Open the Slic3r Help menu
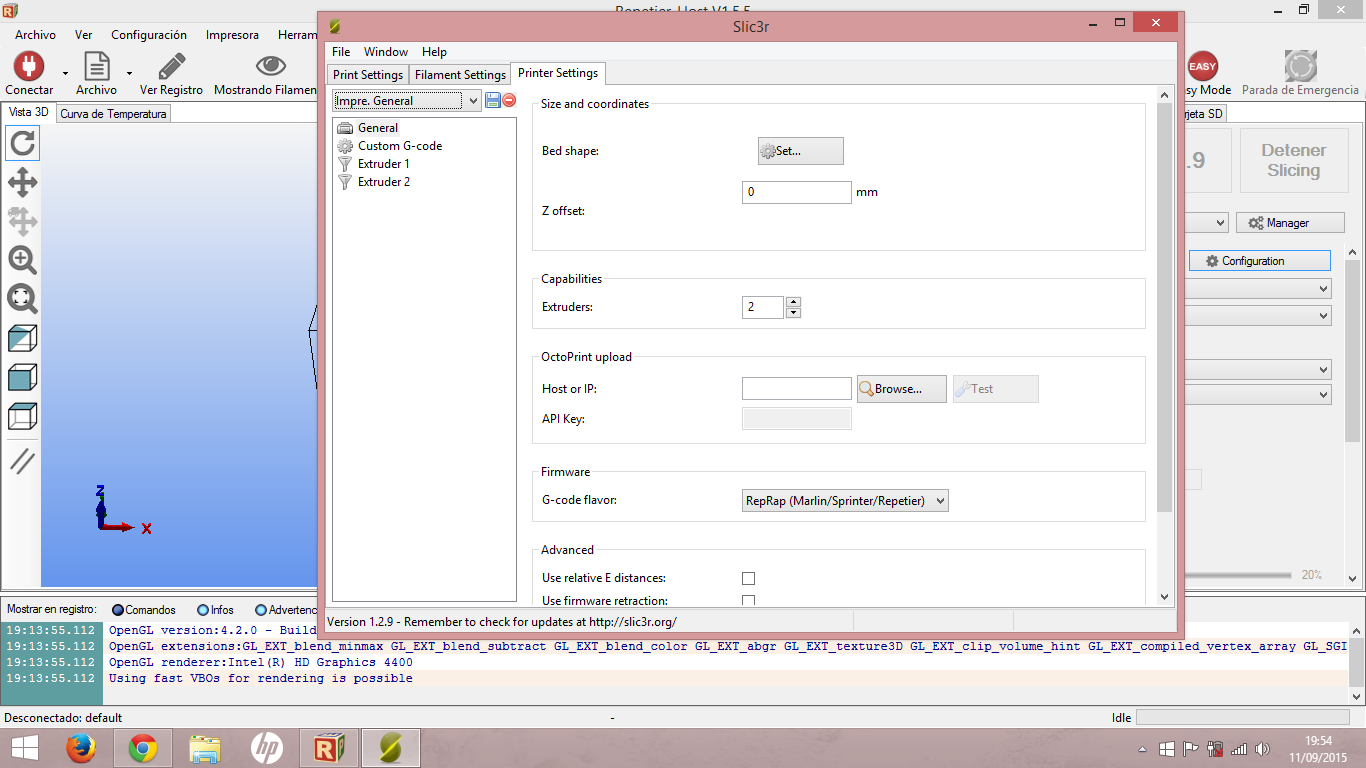 pos(434,52)
